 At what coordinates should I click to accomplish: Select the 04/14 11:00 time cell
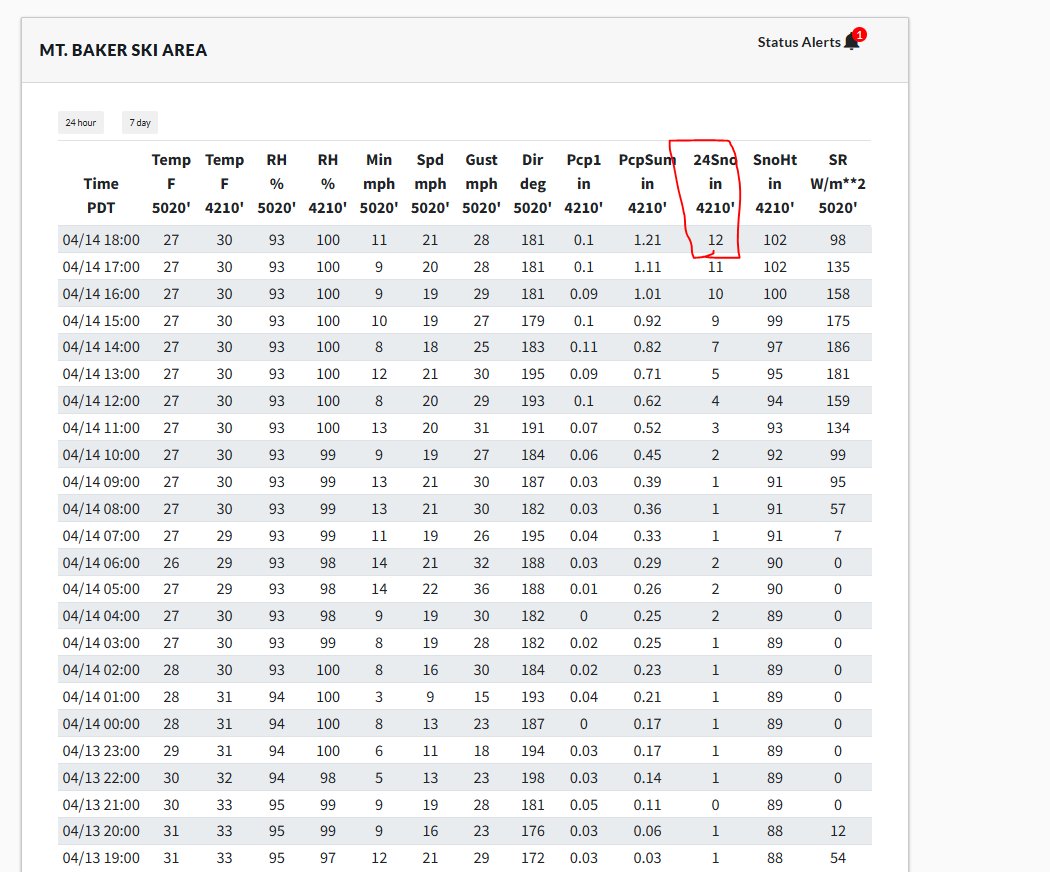click(x=101, y=427)
